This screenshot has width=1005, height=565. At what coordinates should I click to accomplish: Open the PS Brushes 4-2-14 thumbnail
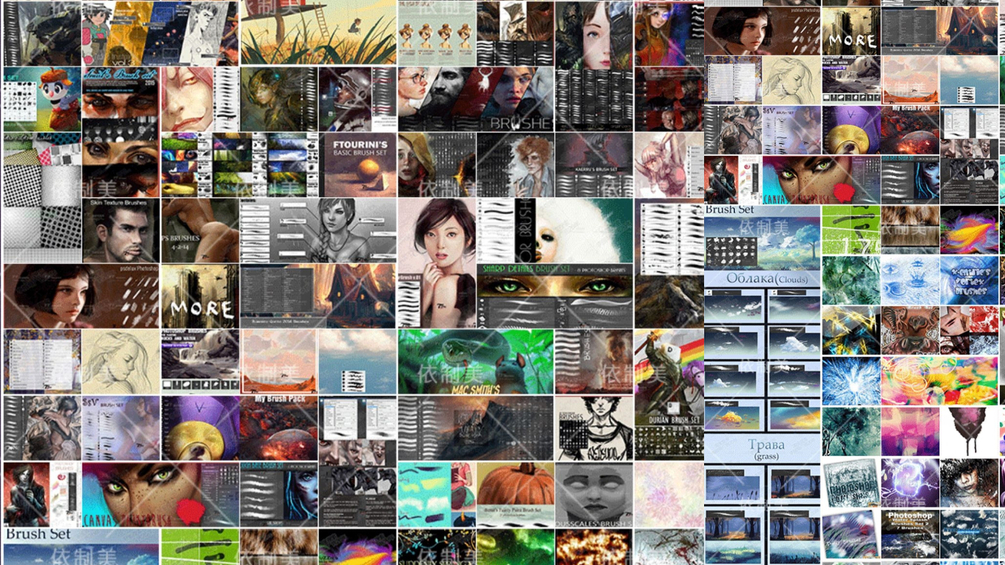tap(200, 231)
